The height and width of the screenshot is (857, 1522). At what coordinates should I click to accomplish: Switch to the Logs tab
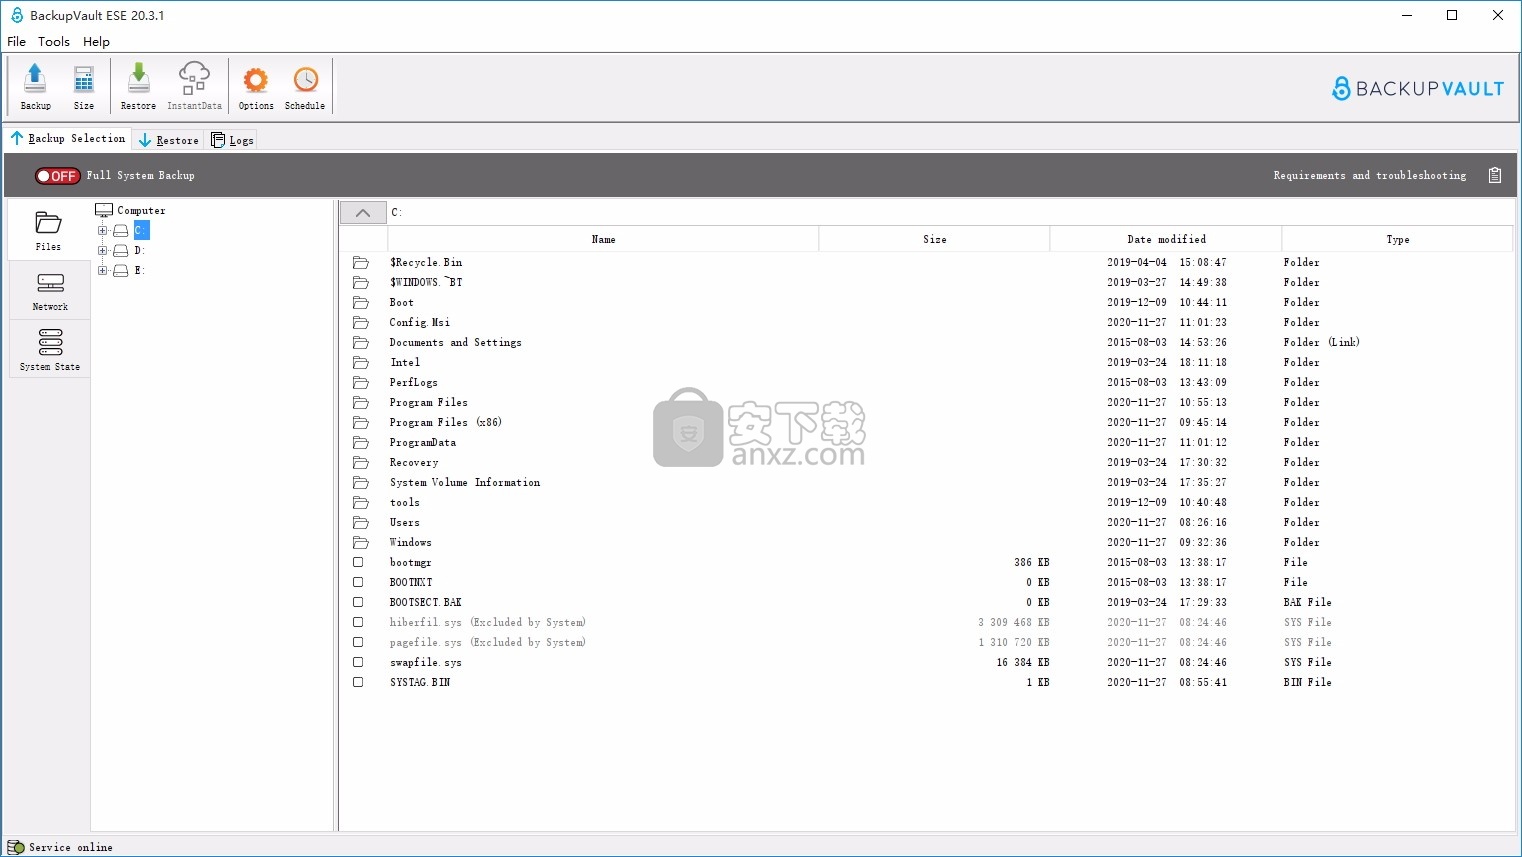(232, 140)
